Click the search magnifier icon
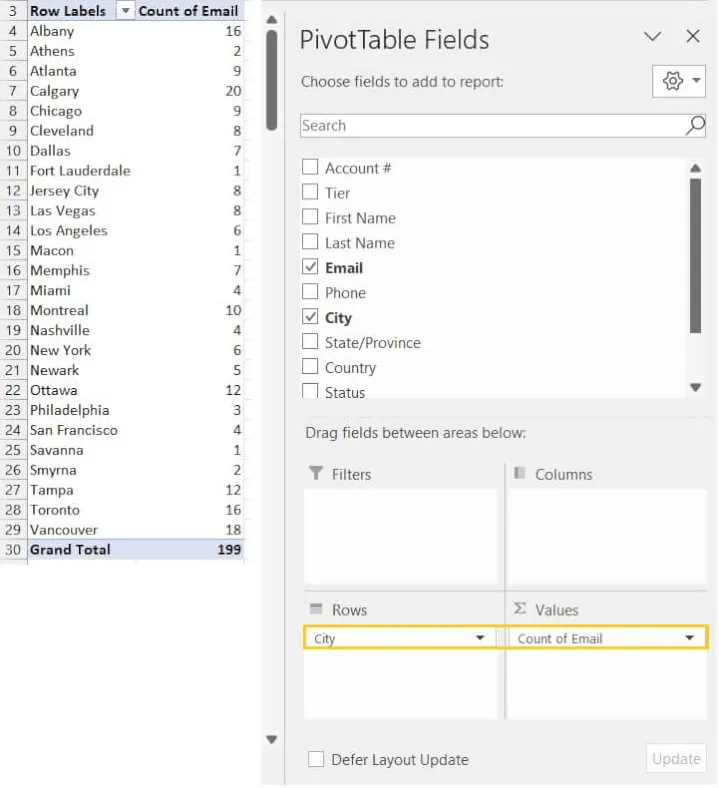Screen dimensions: 719x788 point(695,125)
